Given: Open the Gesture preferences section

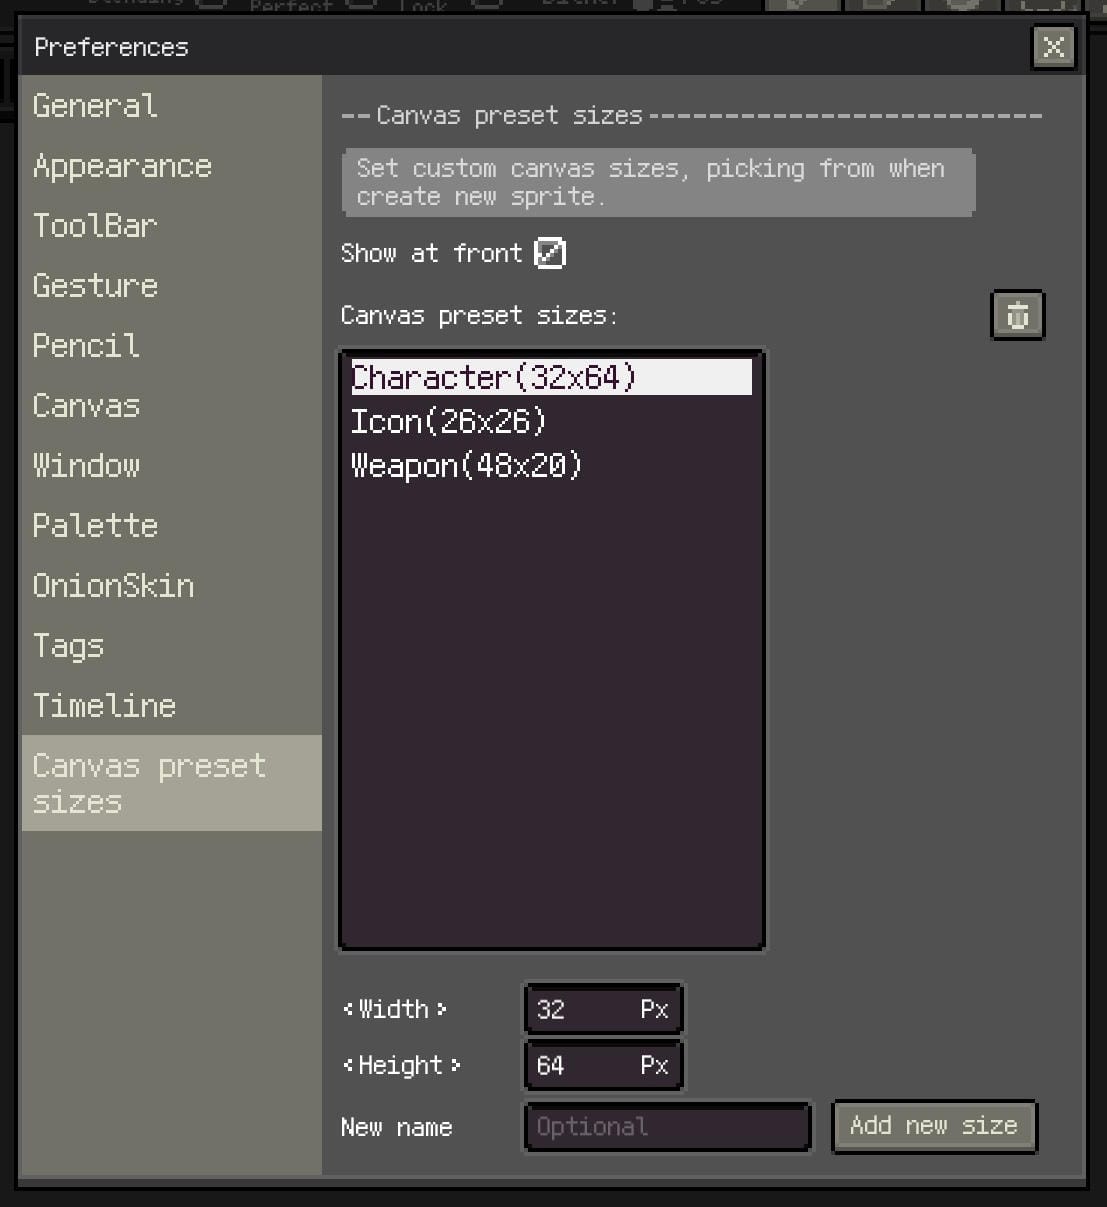Looking at the screenshot, I should (x=95, y=286).
